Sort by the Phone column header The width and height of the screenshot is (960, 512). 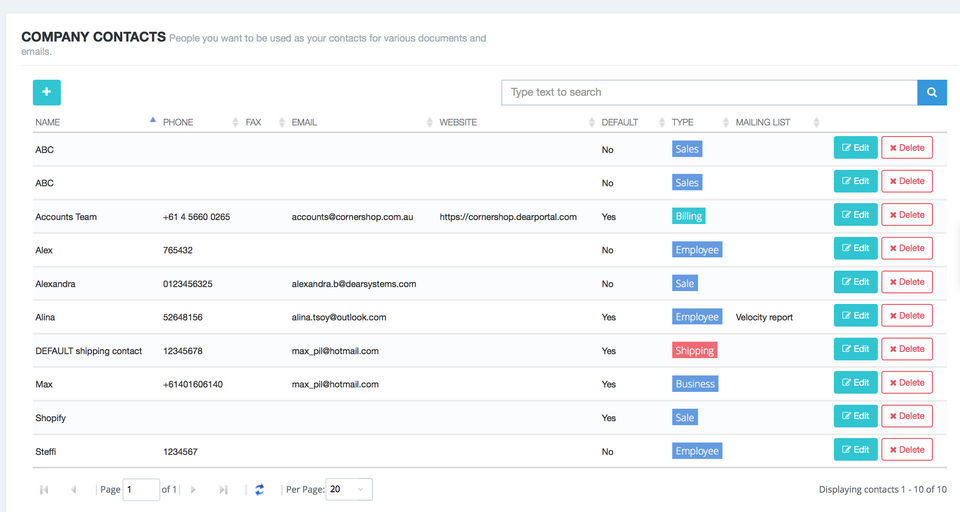pyautogui.click(x=178, y=122)
